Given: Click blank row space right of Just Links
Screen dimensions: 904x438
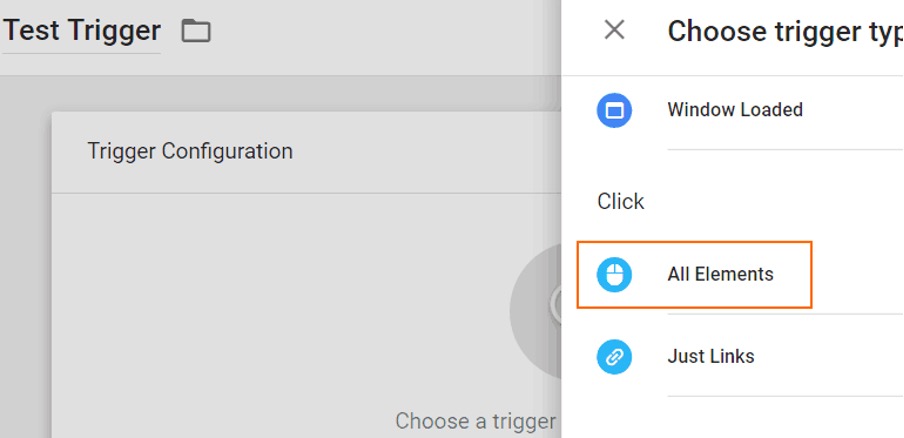Looking at the screenshot, I should click(830, 357).
